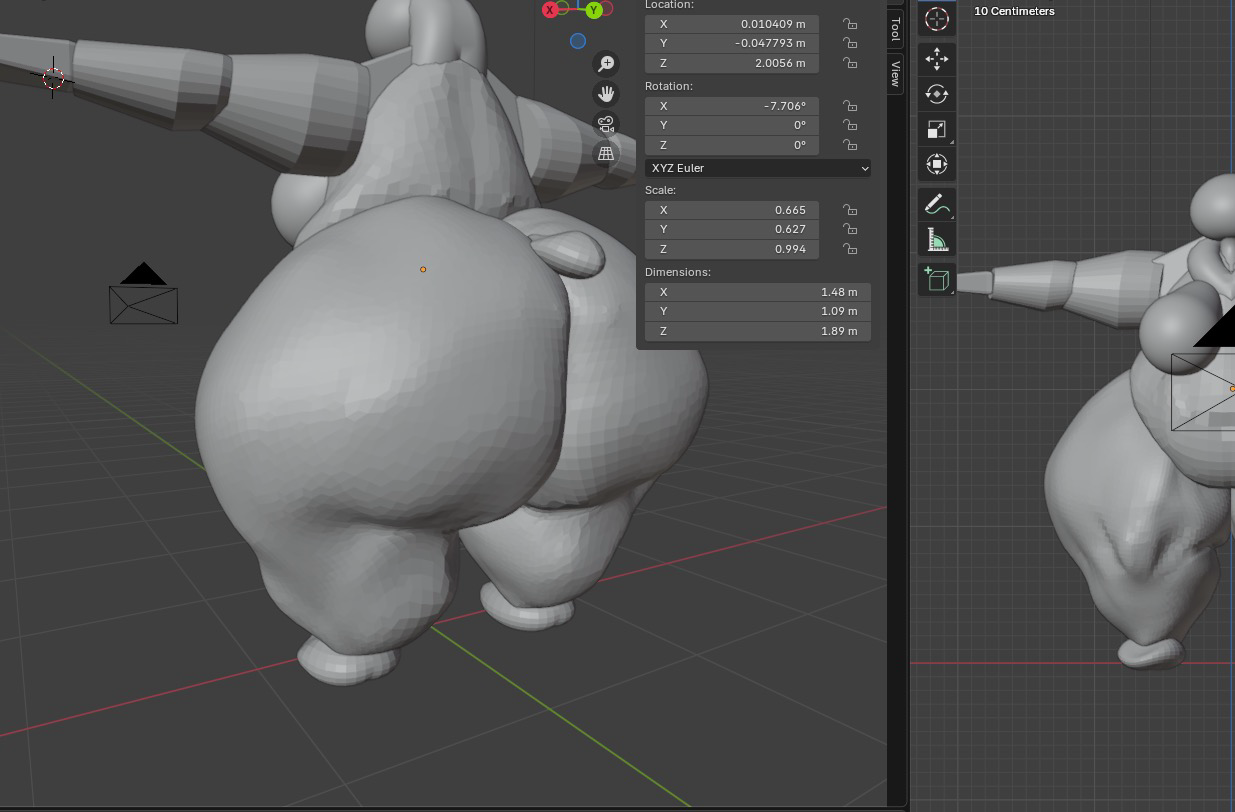Viewport: 1235px width, 812px height.
Task: Select the Add Cube tool
Action: point(936,279)
